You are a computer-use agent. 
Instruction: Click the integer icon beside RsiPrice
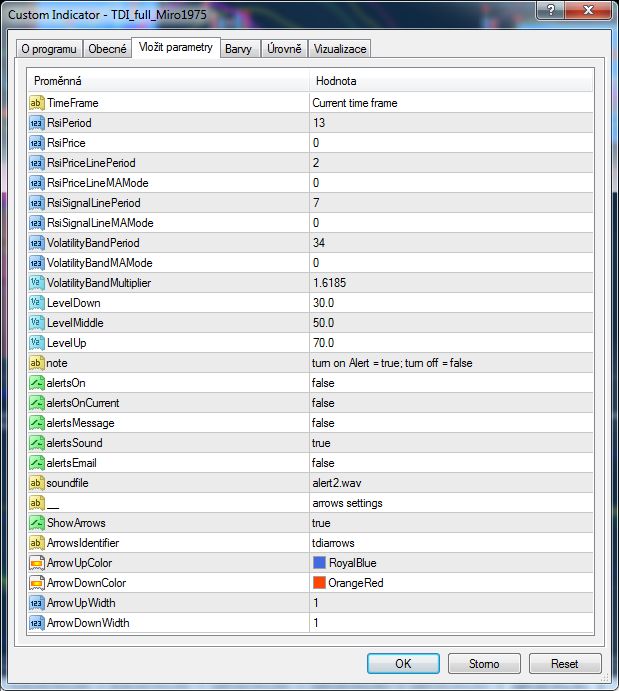[37, 143]
